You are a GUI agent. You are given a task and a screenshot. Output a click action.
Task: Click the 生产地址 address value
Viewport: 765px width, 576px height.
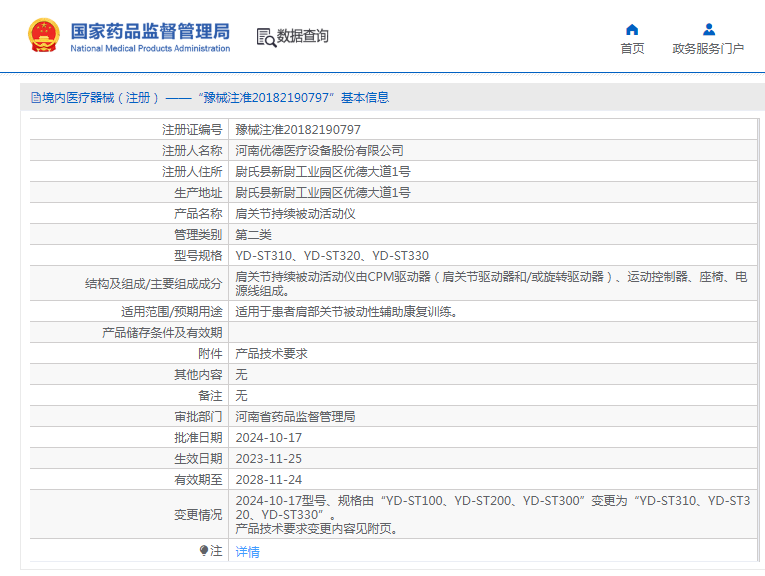[x=322, y=193]
